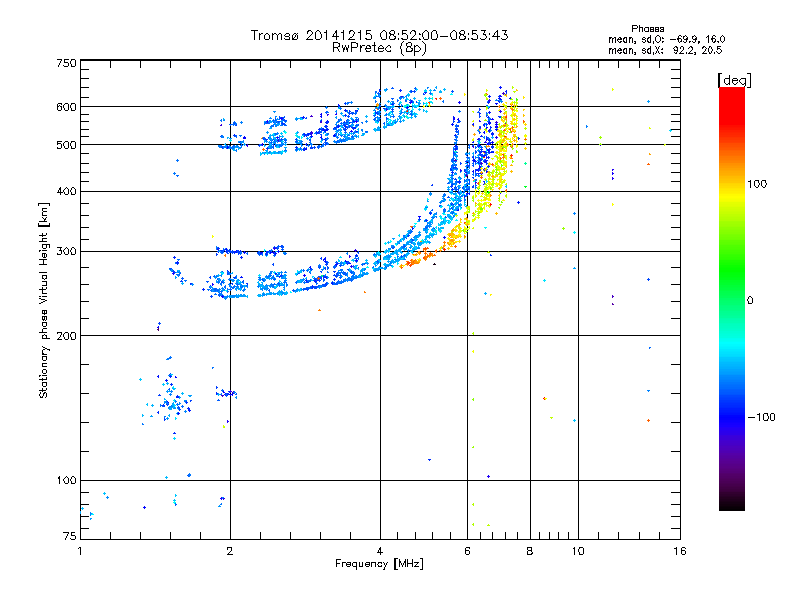Pick the green middle of the phase colorbar
The width and height of the screenshot is (800, 600).
point(732,270)
